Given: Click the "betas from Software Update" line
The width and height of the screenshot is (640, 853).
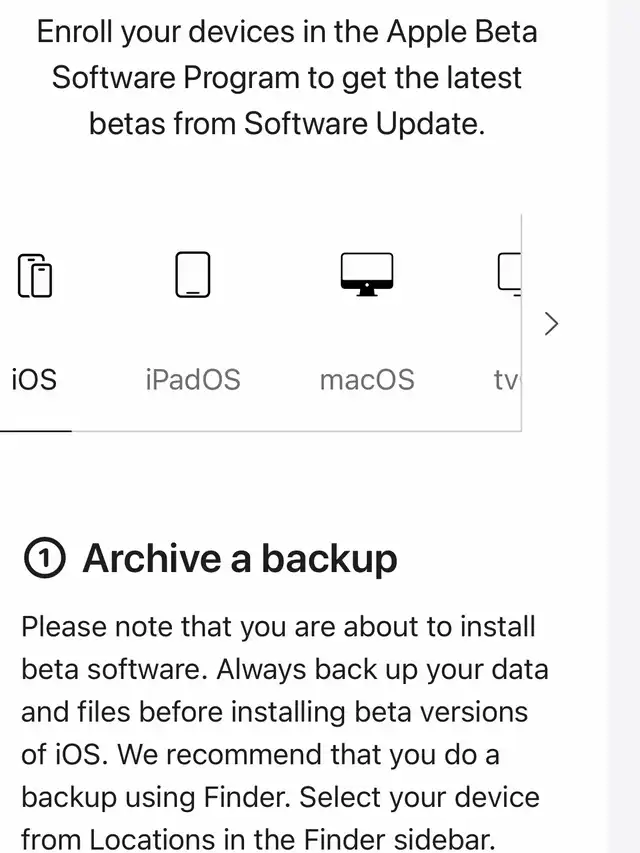Looking at the screenshot, I should [287, 123].
